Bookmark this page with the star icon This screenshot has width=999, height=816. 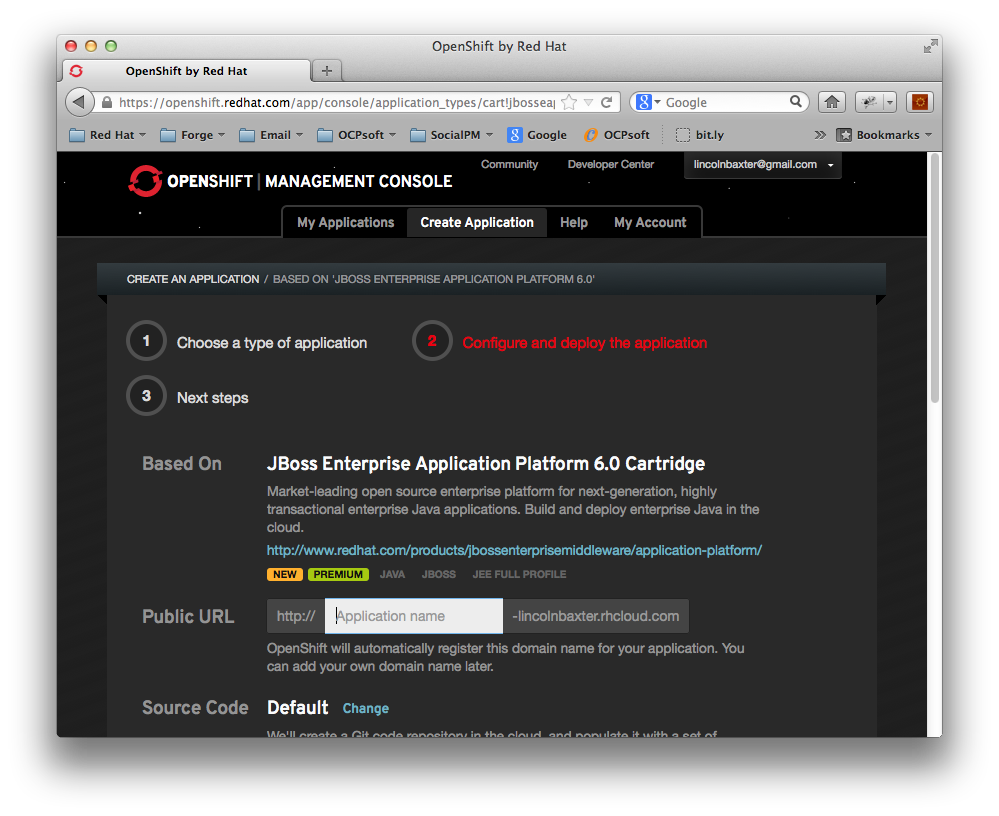(x=569, y=102)
